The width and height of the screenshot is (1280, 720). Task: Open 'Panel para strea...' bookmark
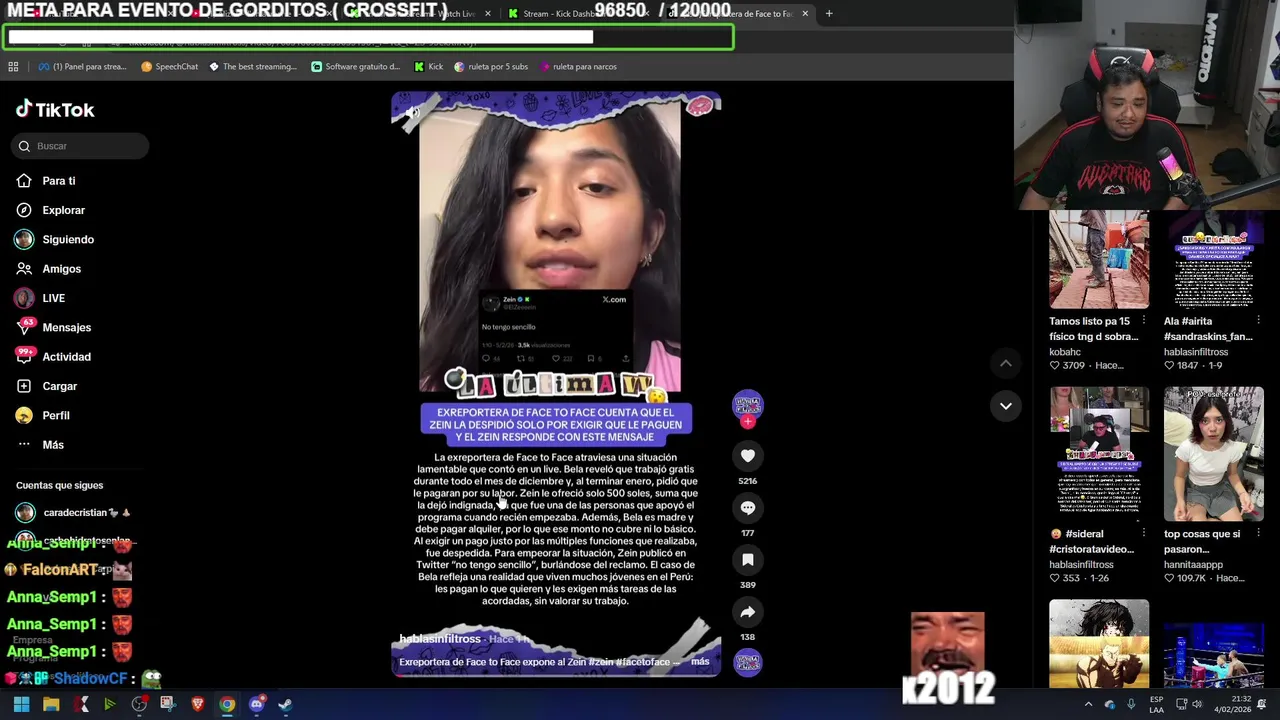[82, 67]
